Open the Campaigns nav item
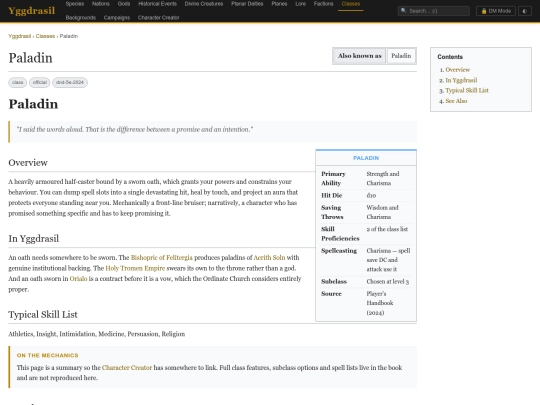540x405 pixels. pyautogui.click(x=117, y=18)
